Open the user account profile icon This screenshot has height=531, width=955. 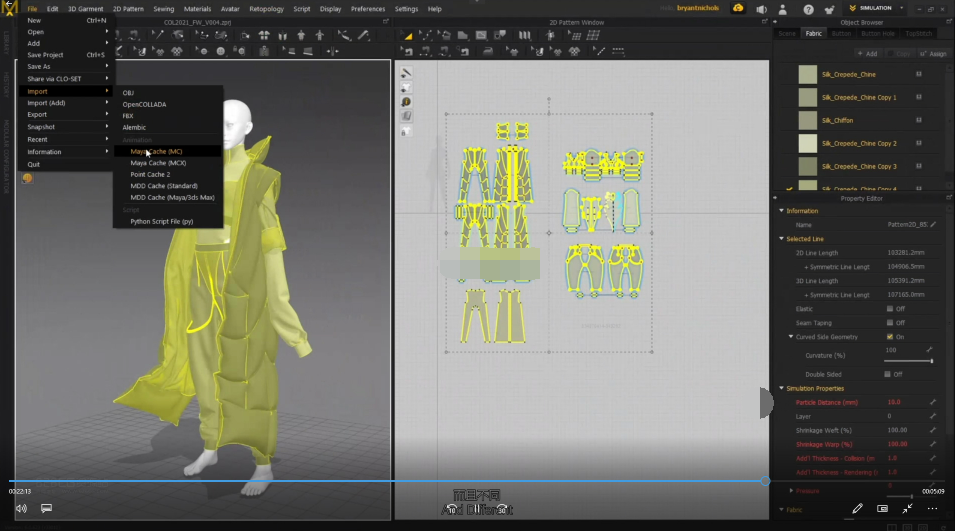(x=783, y=9)
